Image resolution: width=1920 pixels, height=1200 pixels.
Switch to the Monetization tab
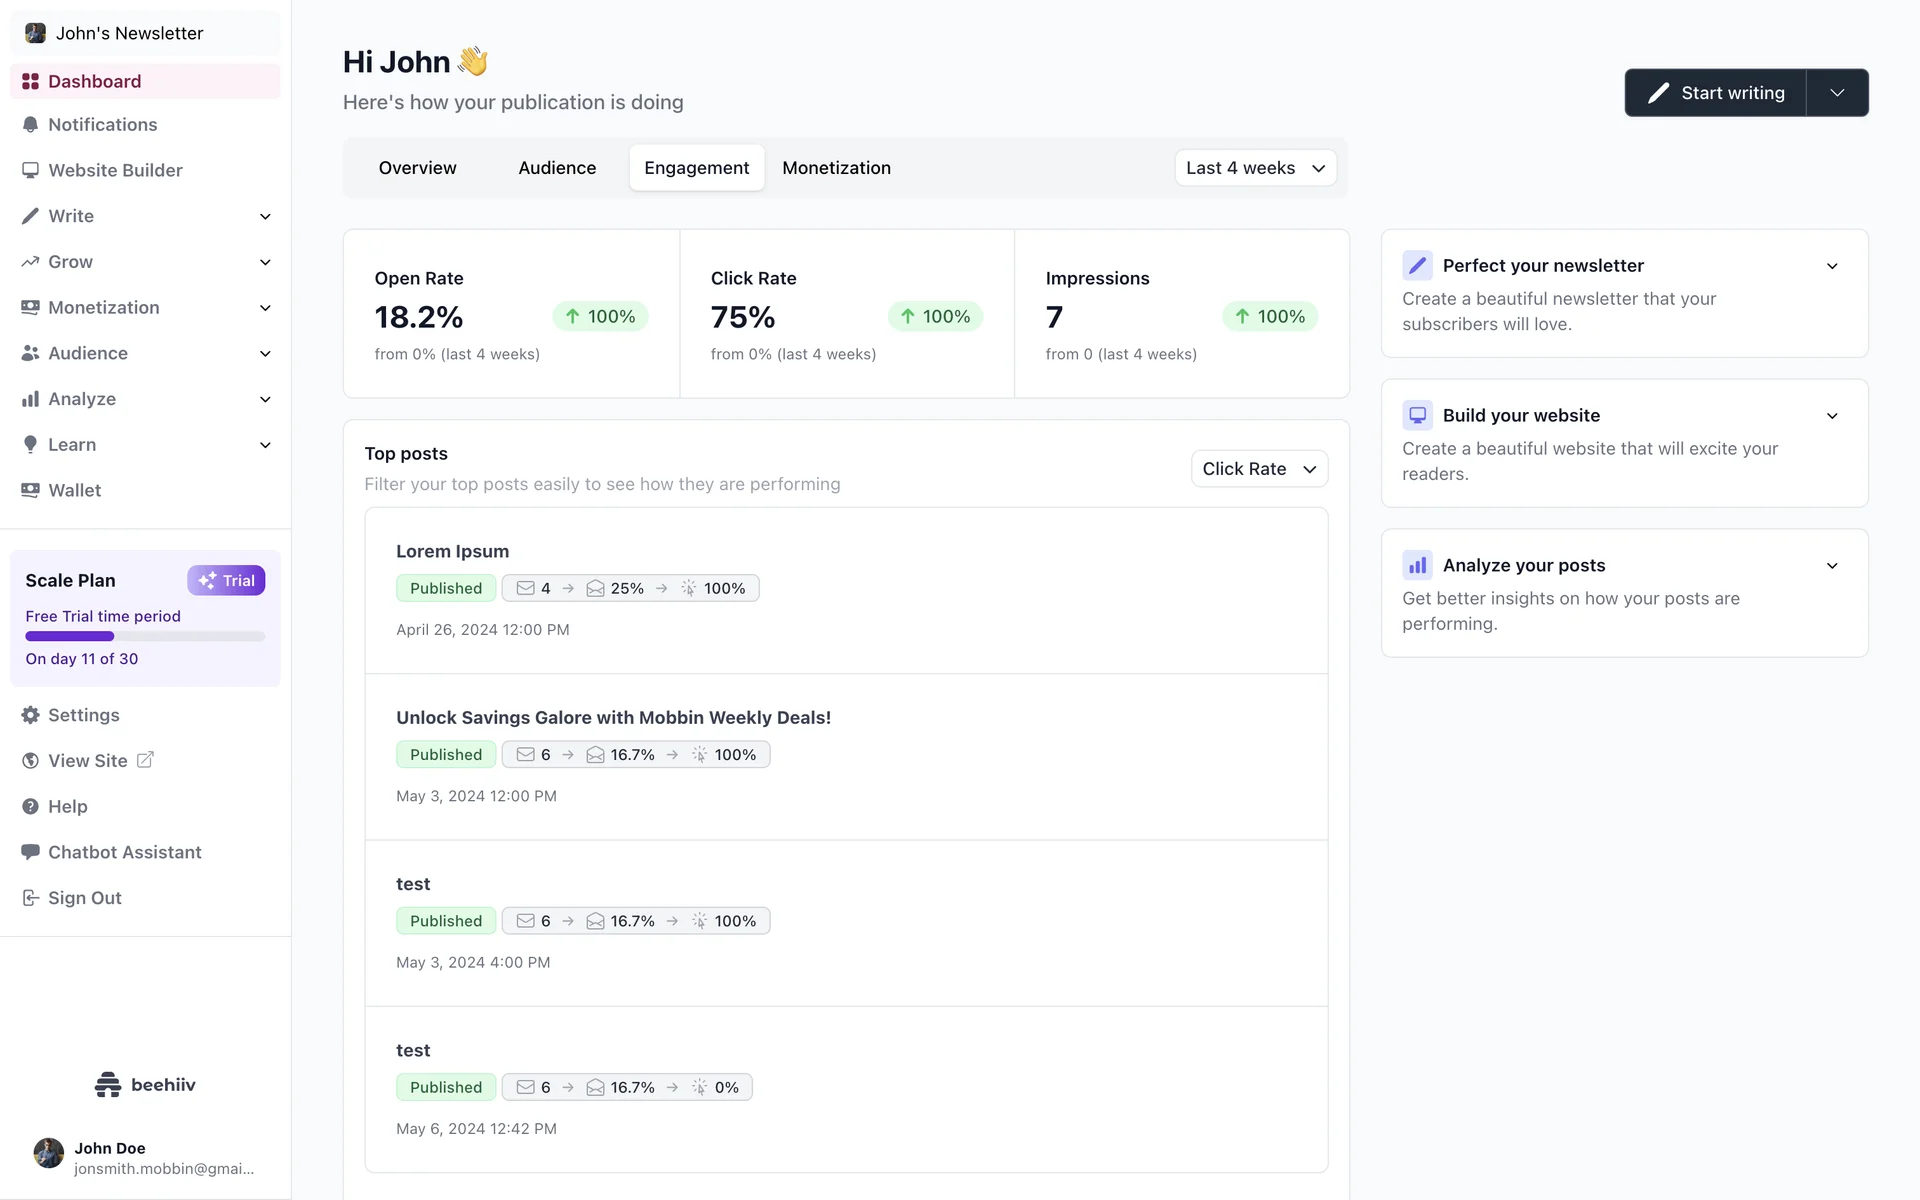(x=836, y=168)
